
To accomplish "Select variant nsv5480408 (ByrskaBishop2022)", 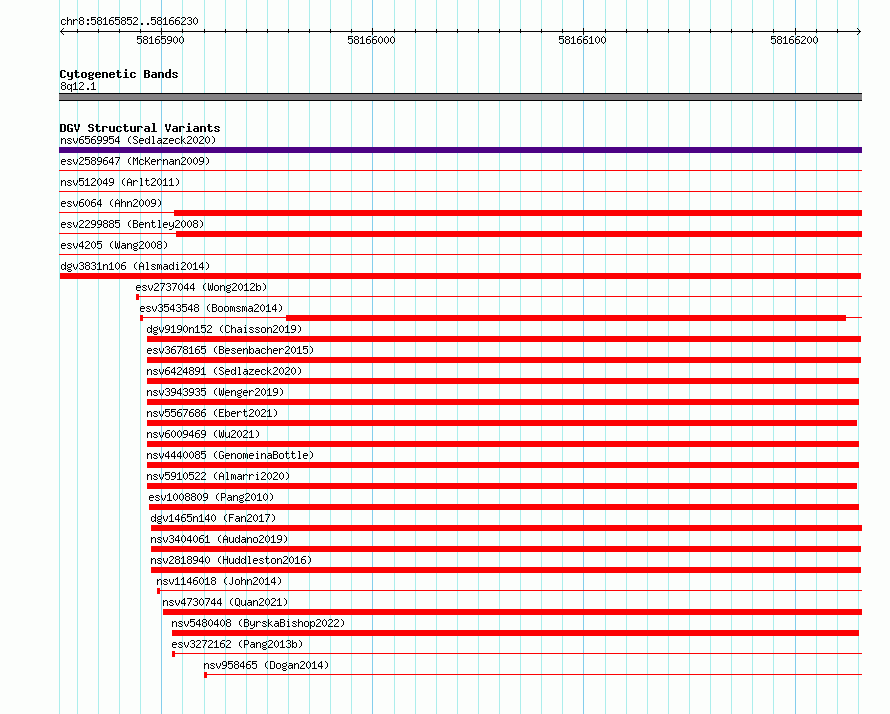I will tap(258, 623).
